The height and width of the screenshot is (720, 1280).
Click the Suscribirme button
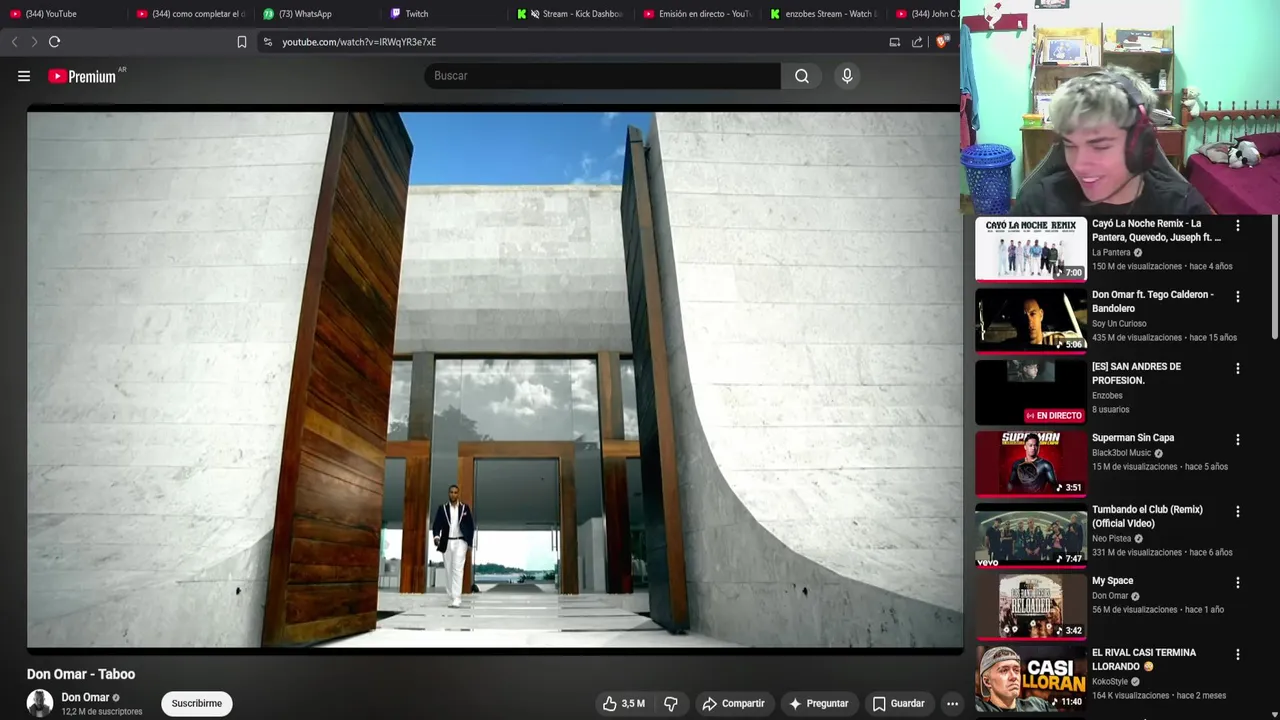(x=197, y=704)
